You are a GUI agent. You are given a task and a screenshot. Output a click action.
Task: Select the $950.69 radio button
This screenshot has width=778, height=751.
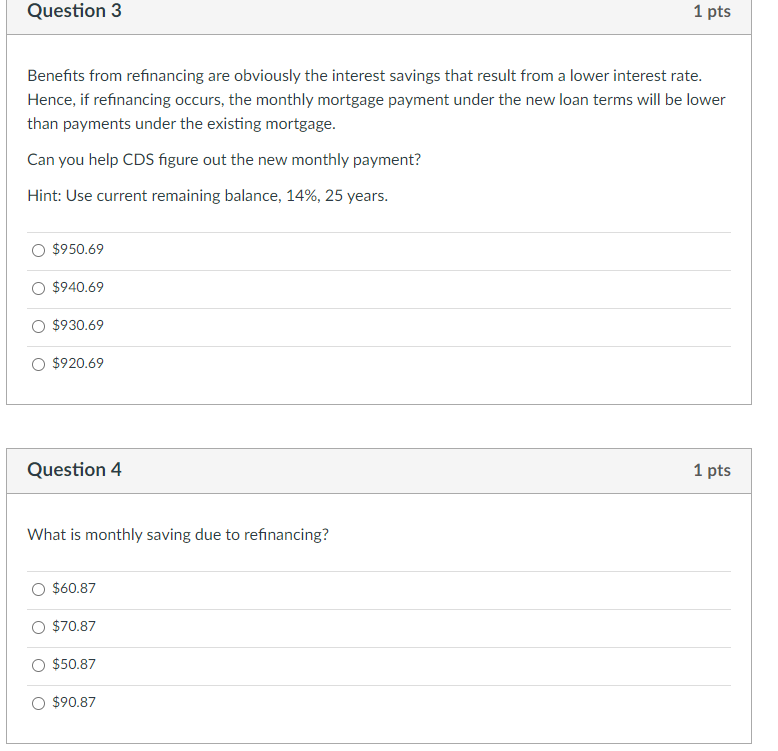pos(38,250)
